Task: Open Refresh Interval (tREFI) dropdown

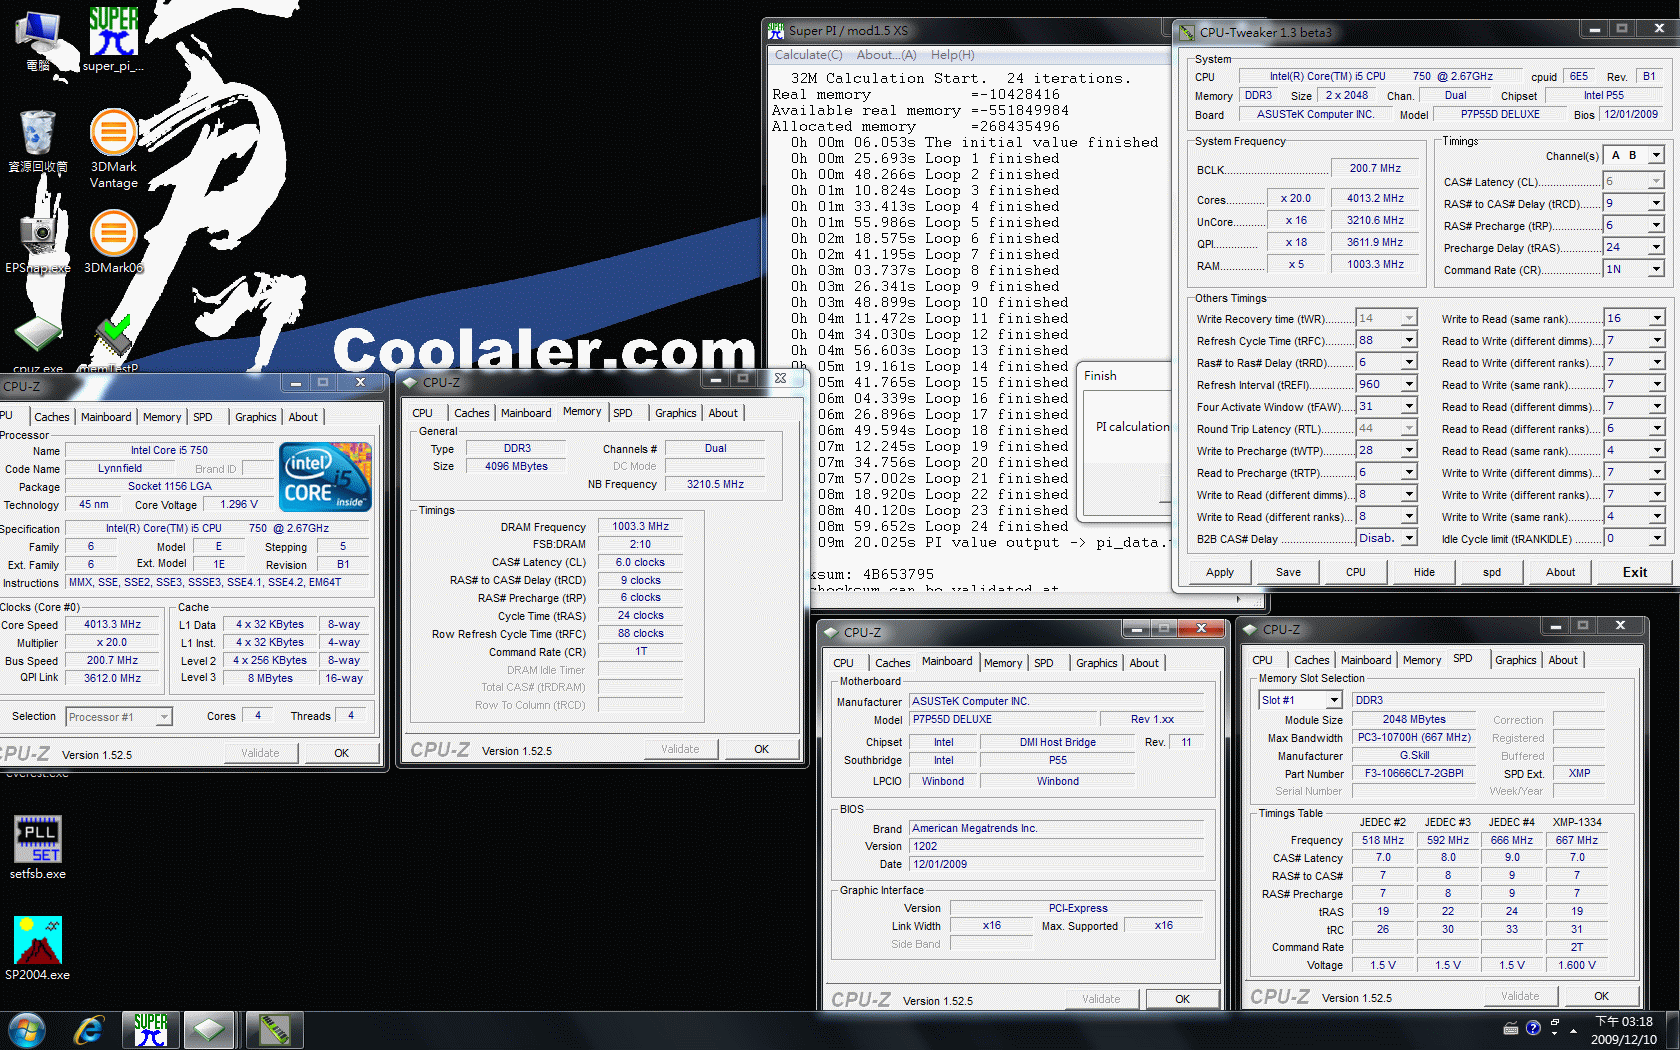Action: pos(1409,385)
